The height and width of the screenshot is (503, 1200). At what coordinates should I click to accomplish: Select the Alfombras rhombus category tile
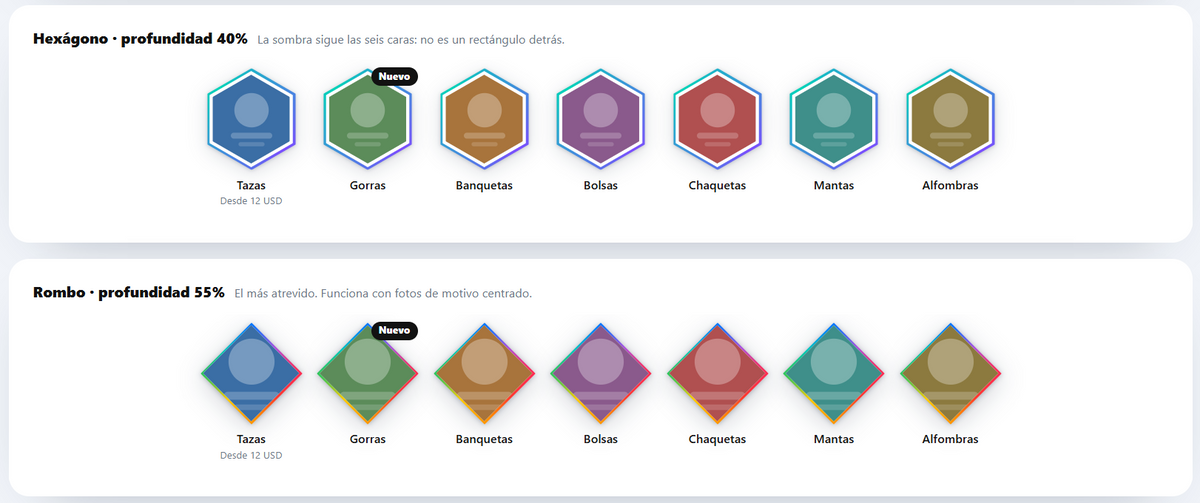(x=950, y=373)
